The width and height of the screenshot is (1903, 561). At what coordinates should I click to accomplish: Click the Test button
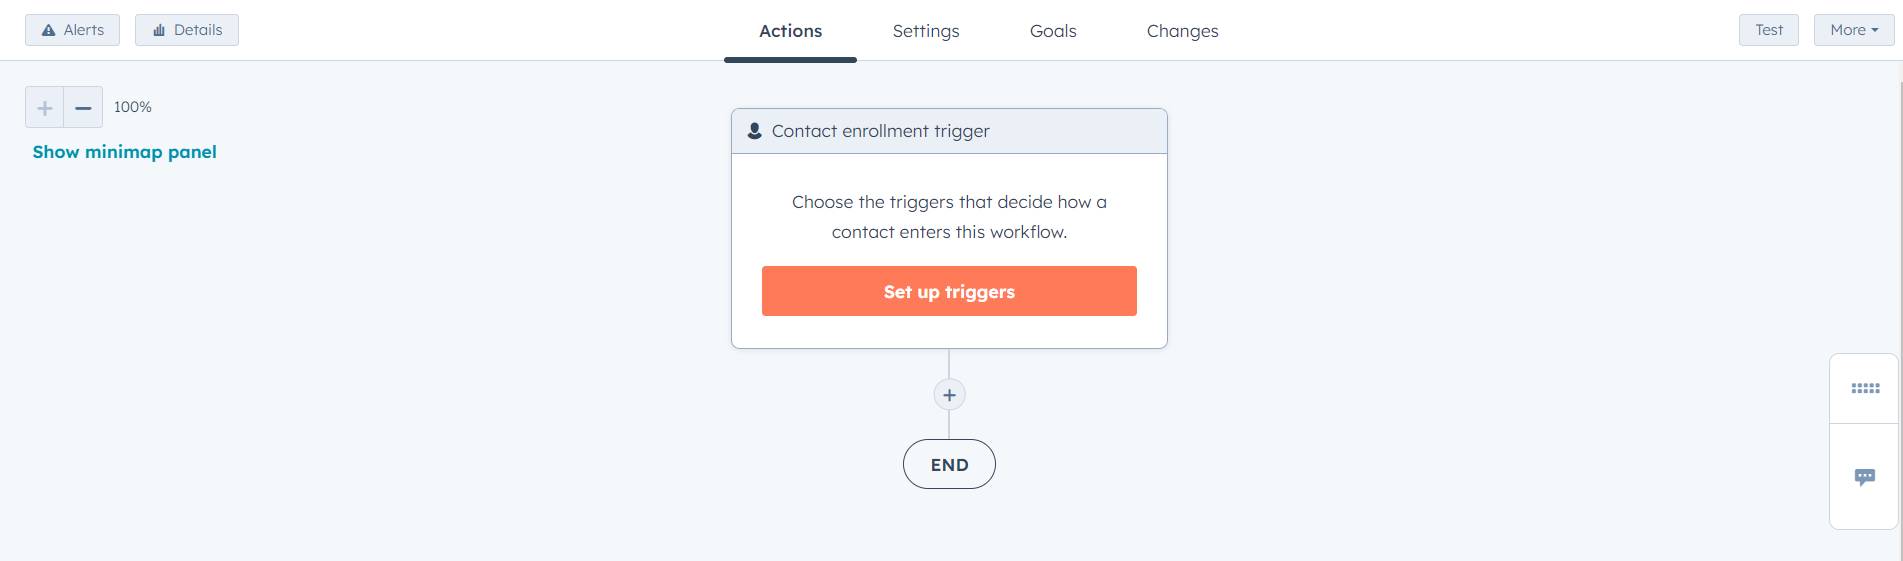tap(1768, 30)
